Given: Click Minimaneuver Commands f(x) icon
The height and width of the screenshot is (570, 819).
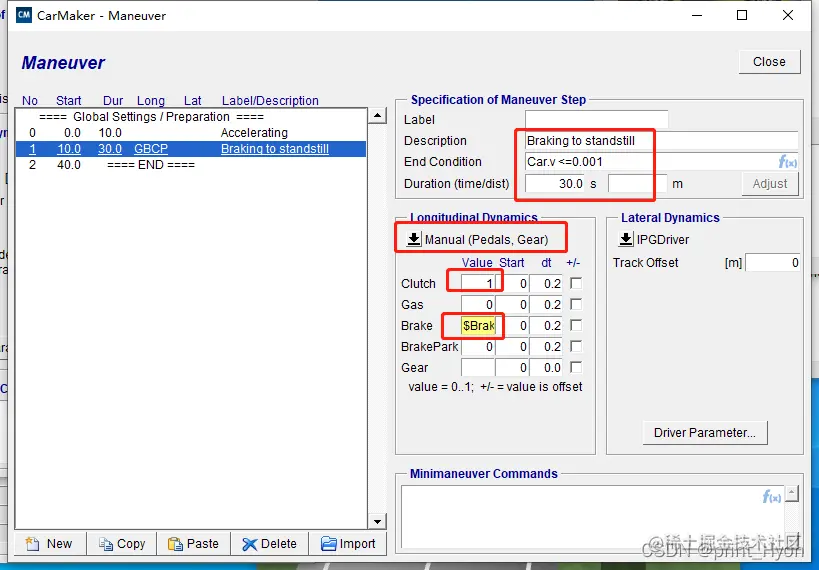Looking at the screenshot, I should click(771, 496).
